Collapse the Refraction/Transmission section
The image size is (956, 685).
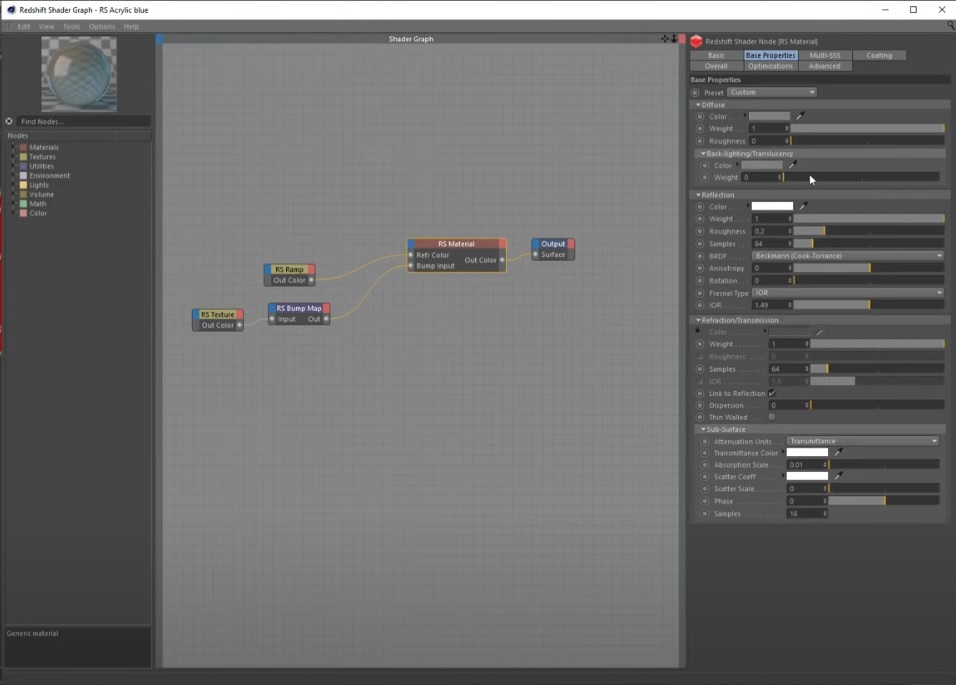(698, 320)
